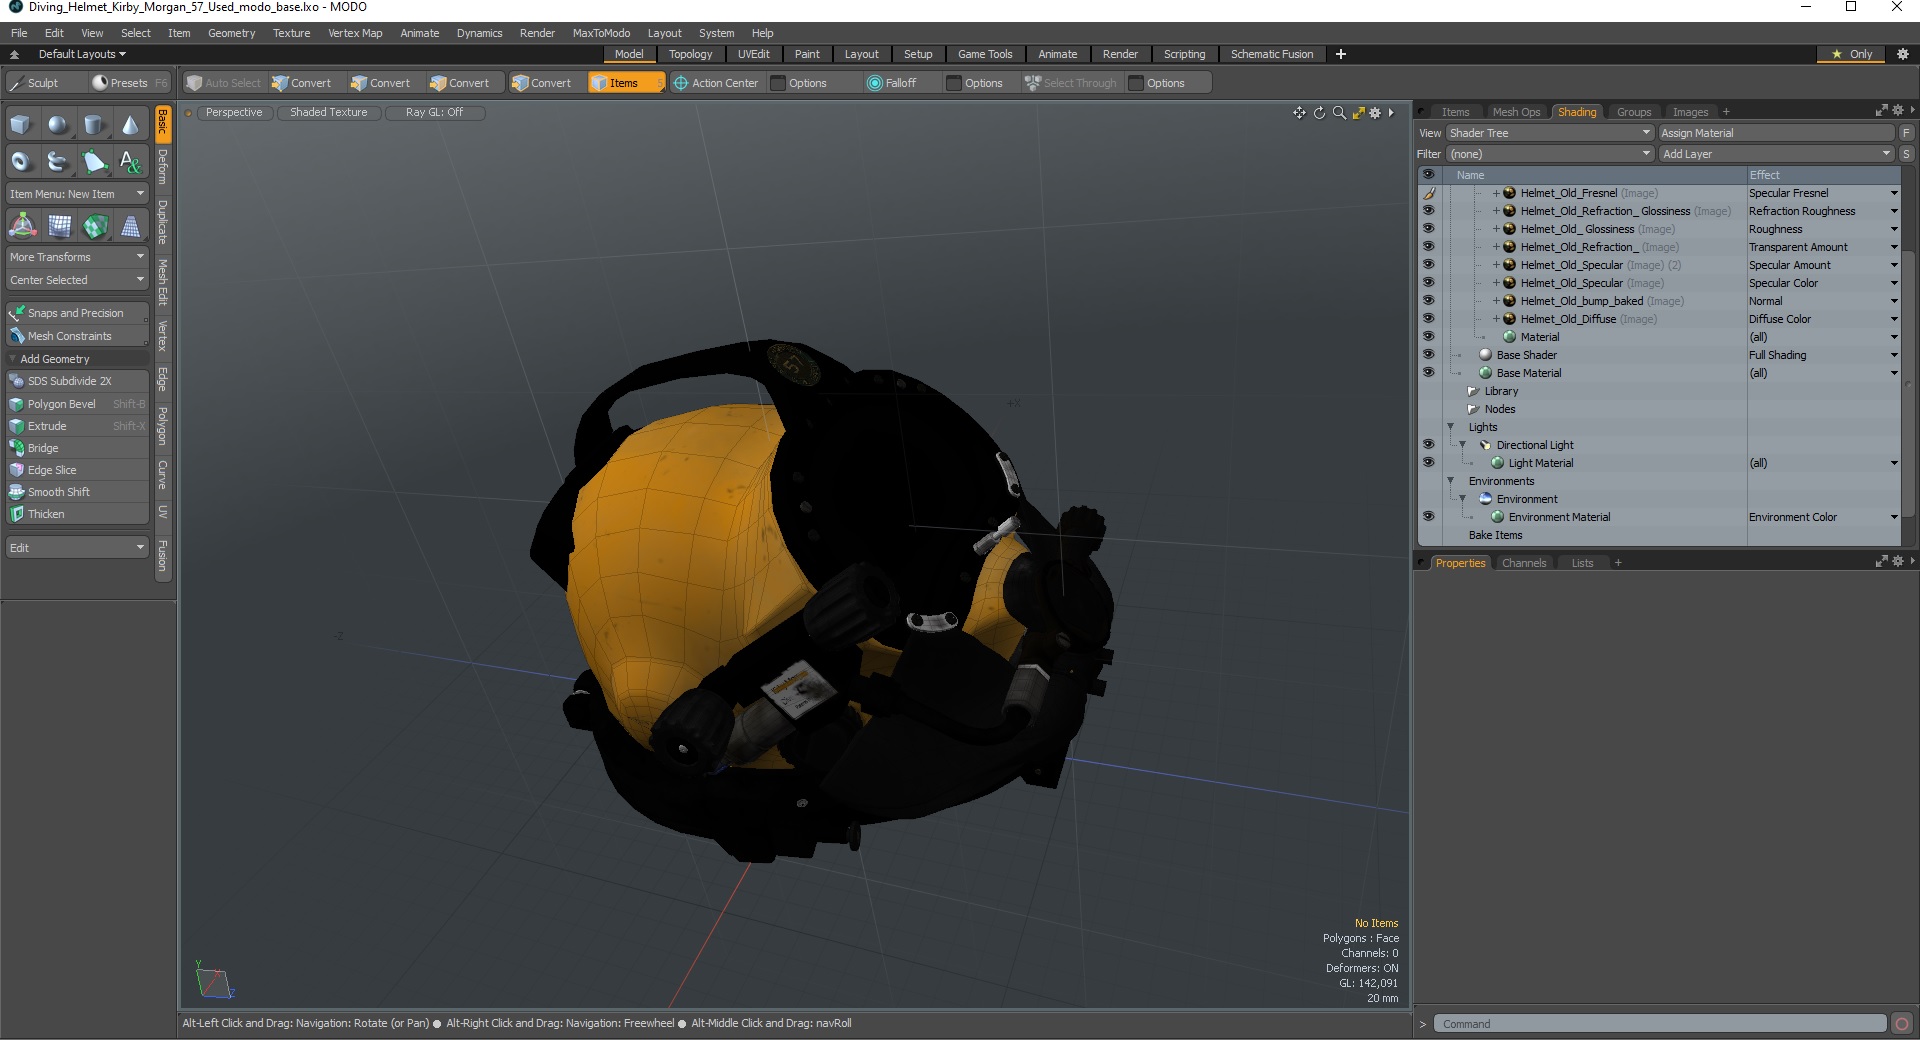Click the Thicken tool
The image size is (1920, 1040).
pyautogui.click(x=77, y=514)
